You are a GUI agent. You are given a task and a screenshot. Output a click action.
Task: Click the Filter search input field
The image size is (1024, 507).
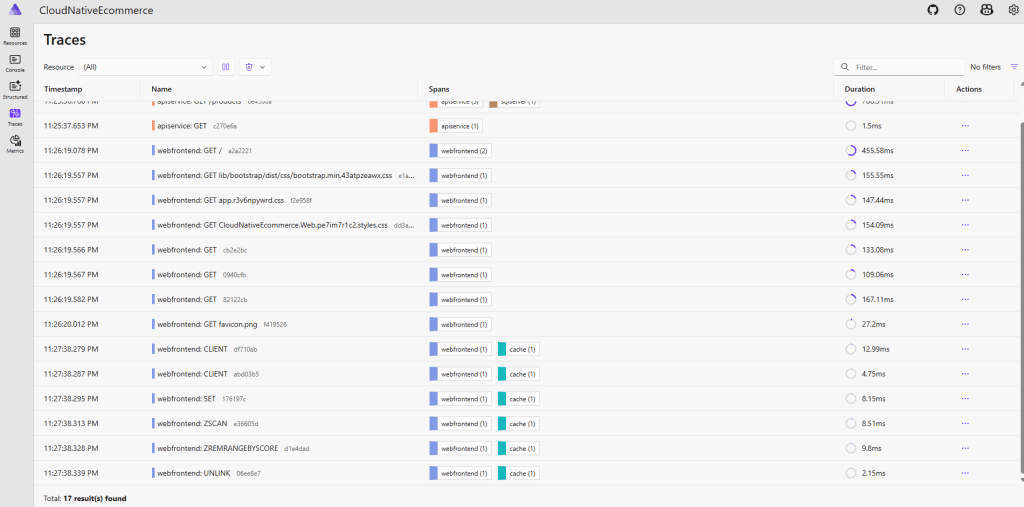click(905, 67)
